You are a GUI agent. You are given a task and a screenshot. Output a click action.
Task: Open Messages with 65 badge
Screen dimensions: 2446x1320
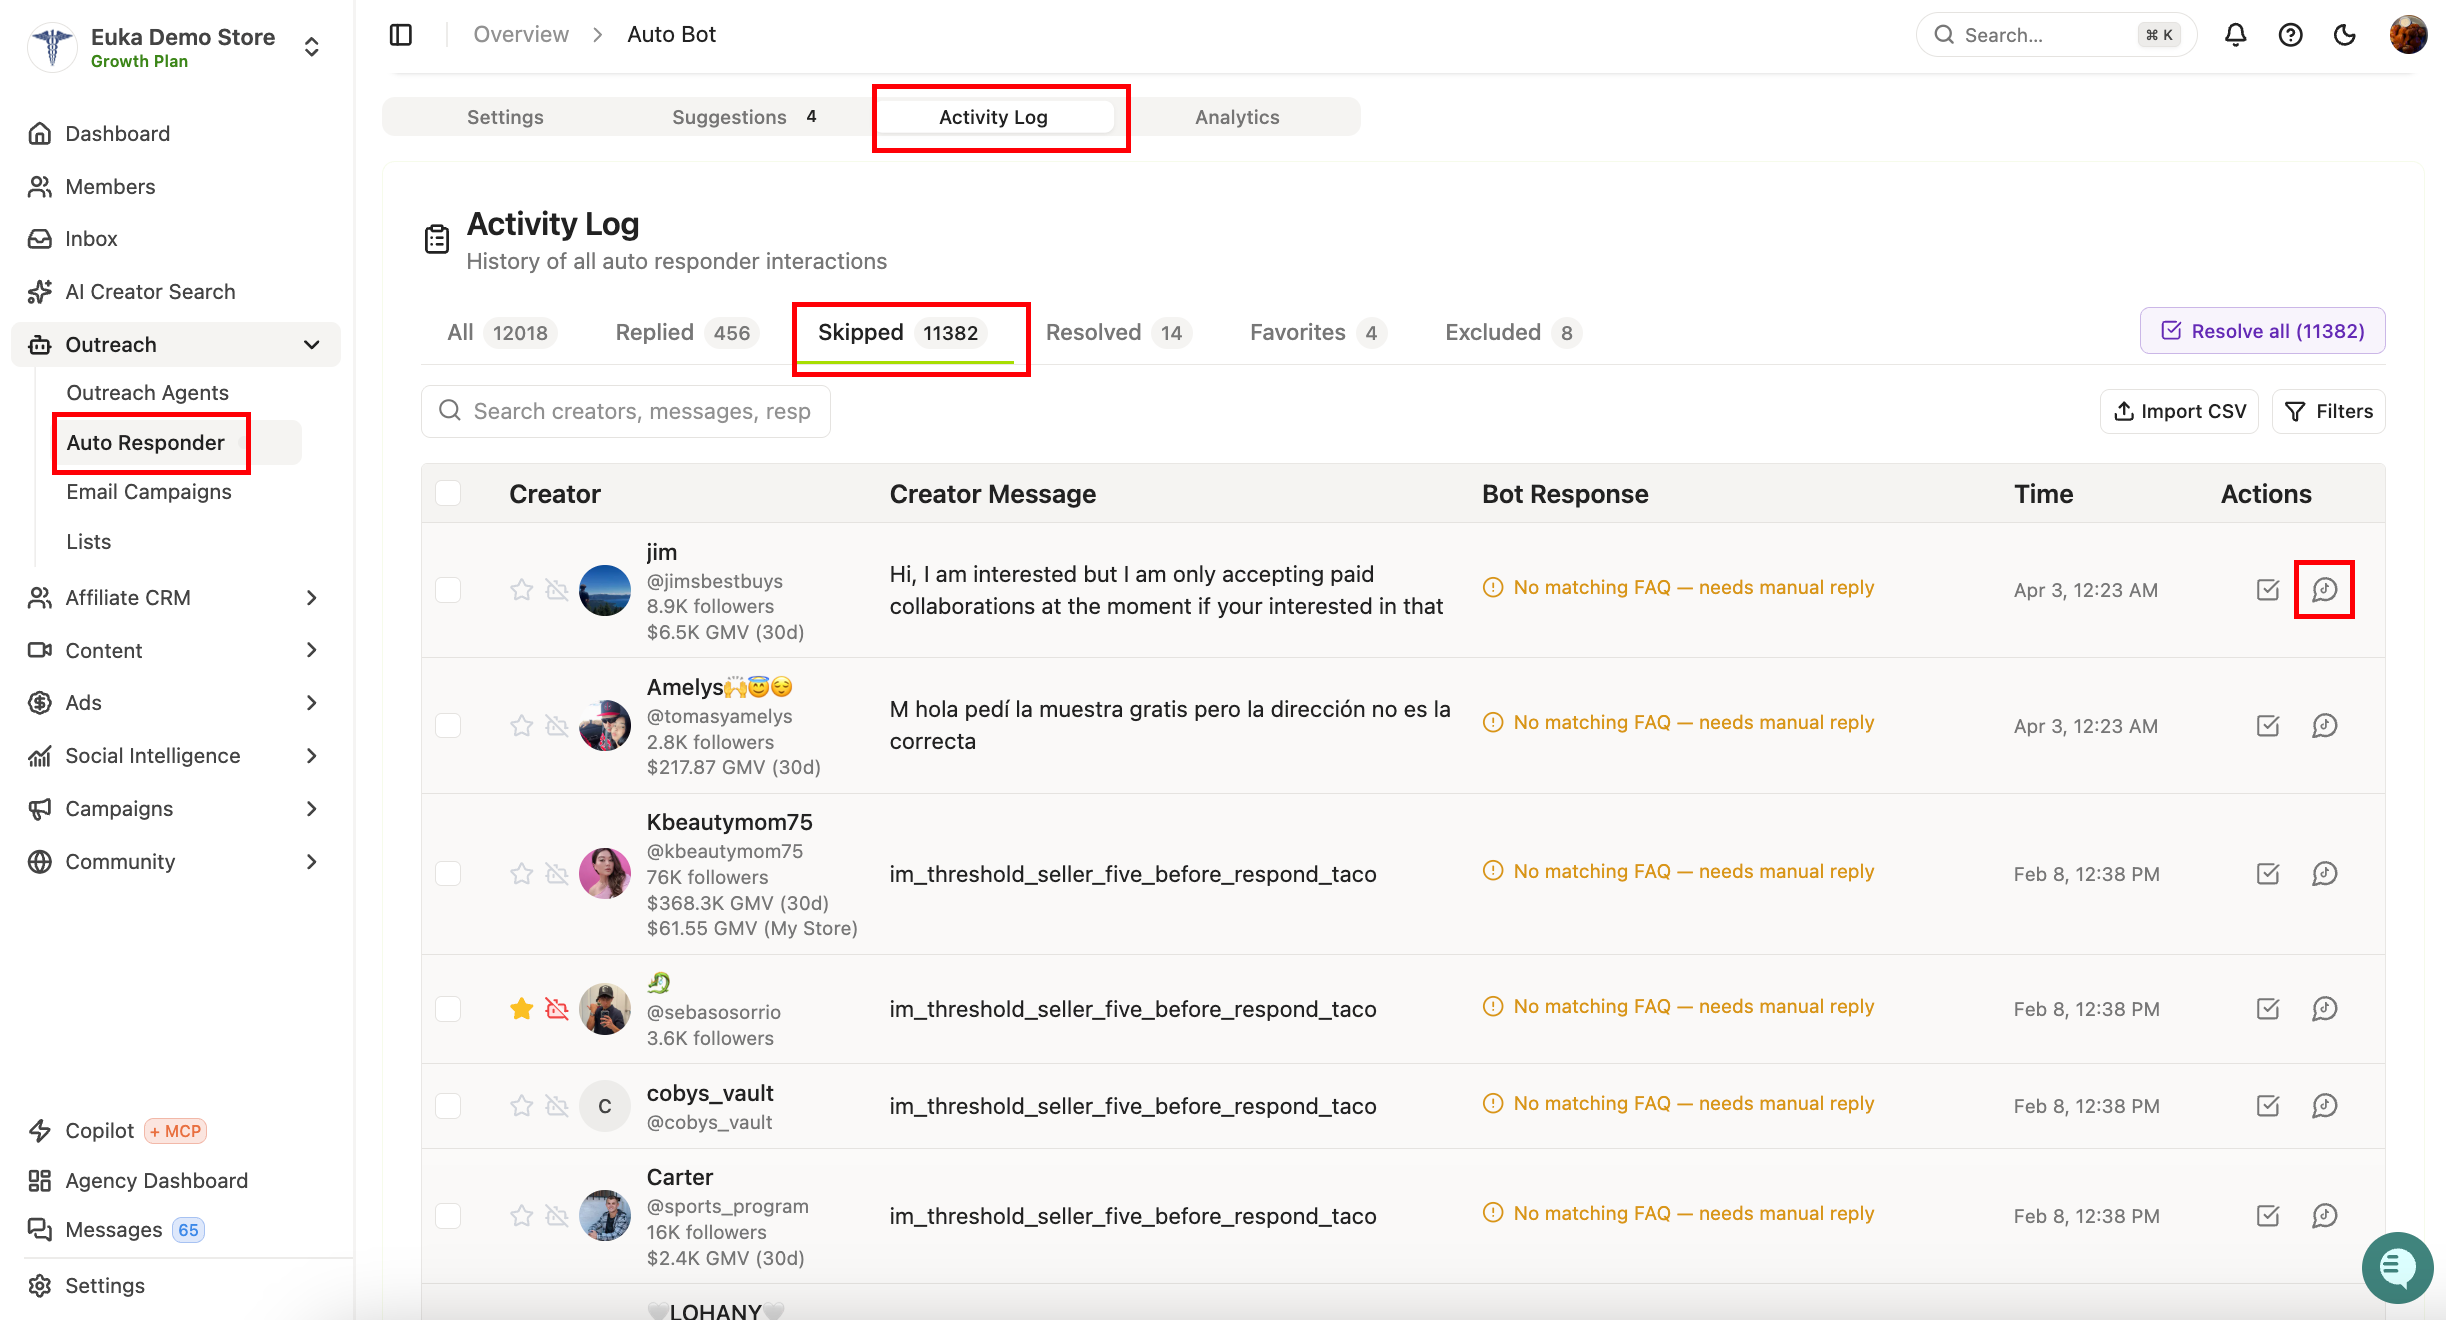[115, 1230]
